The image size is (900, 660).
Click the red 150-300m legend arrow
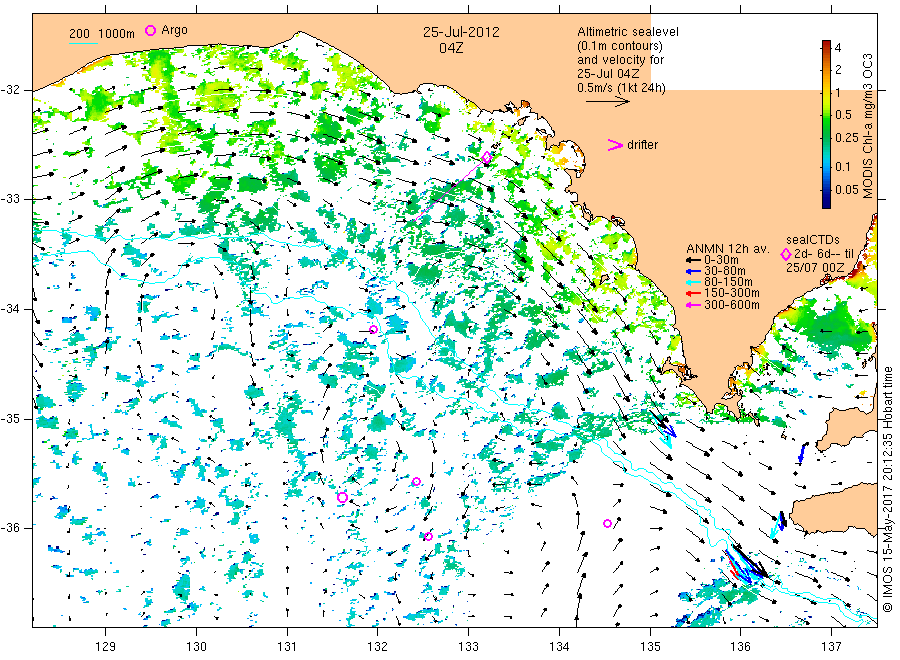pos(693,294)
